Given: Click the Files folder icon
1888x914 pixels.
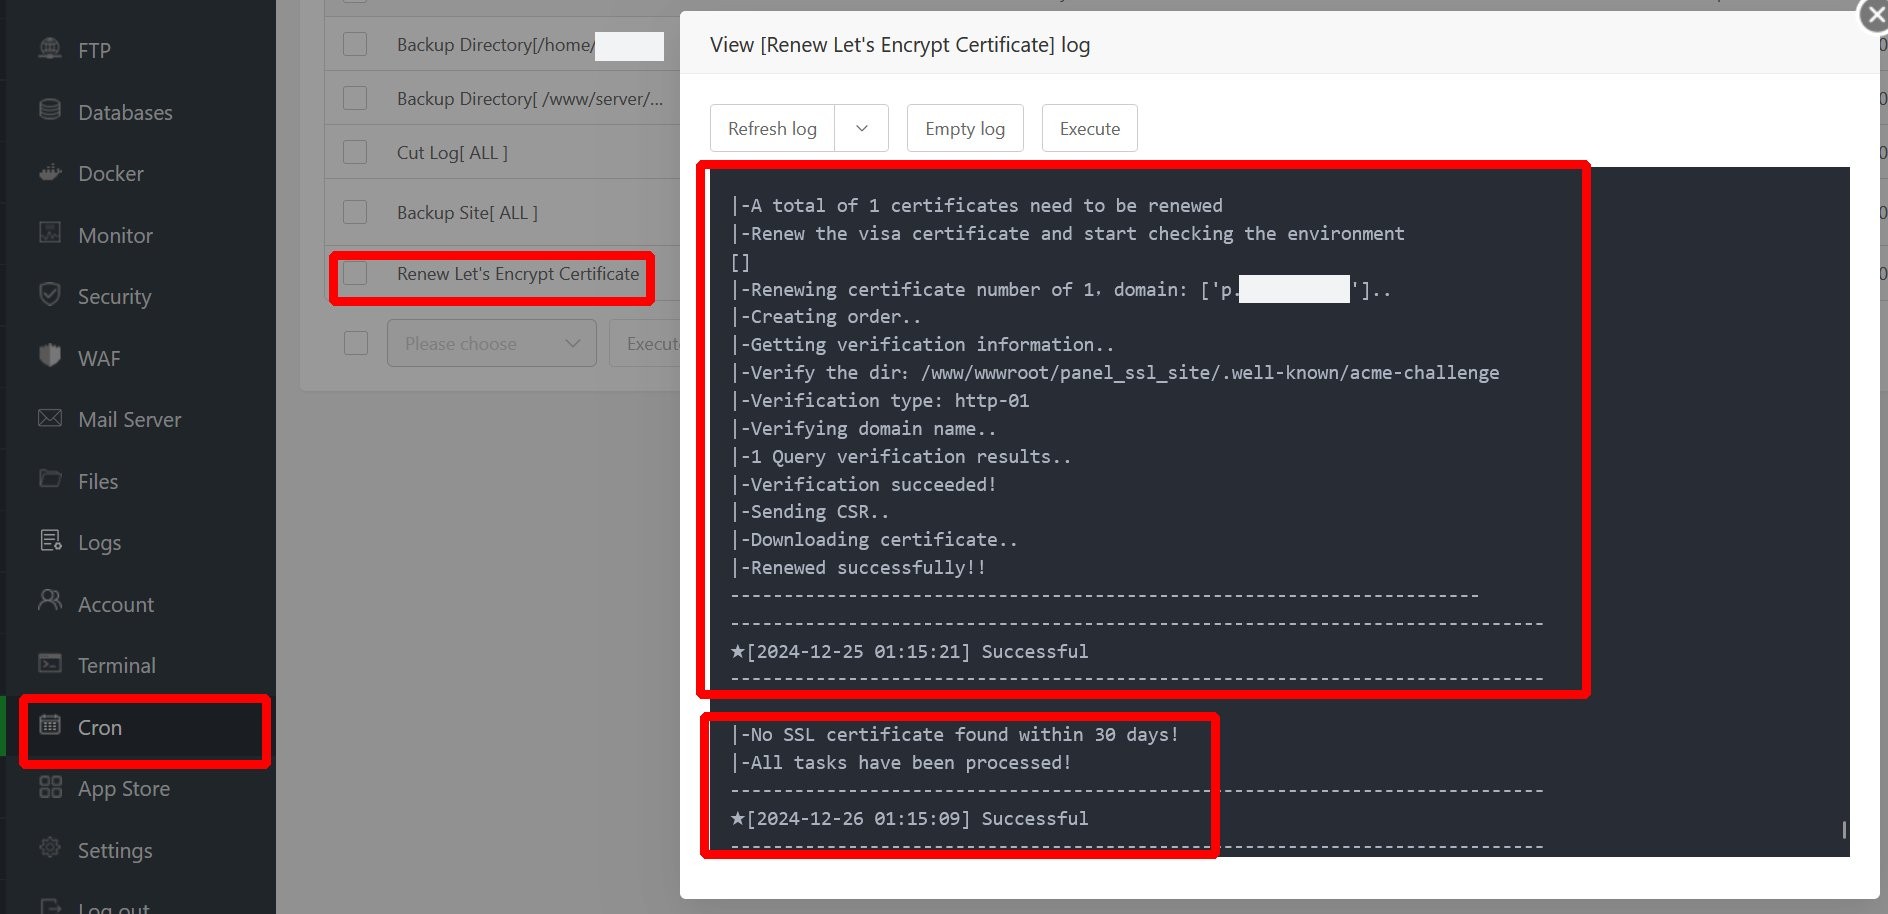Looking at the screenshot, I should pos(50,479).
